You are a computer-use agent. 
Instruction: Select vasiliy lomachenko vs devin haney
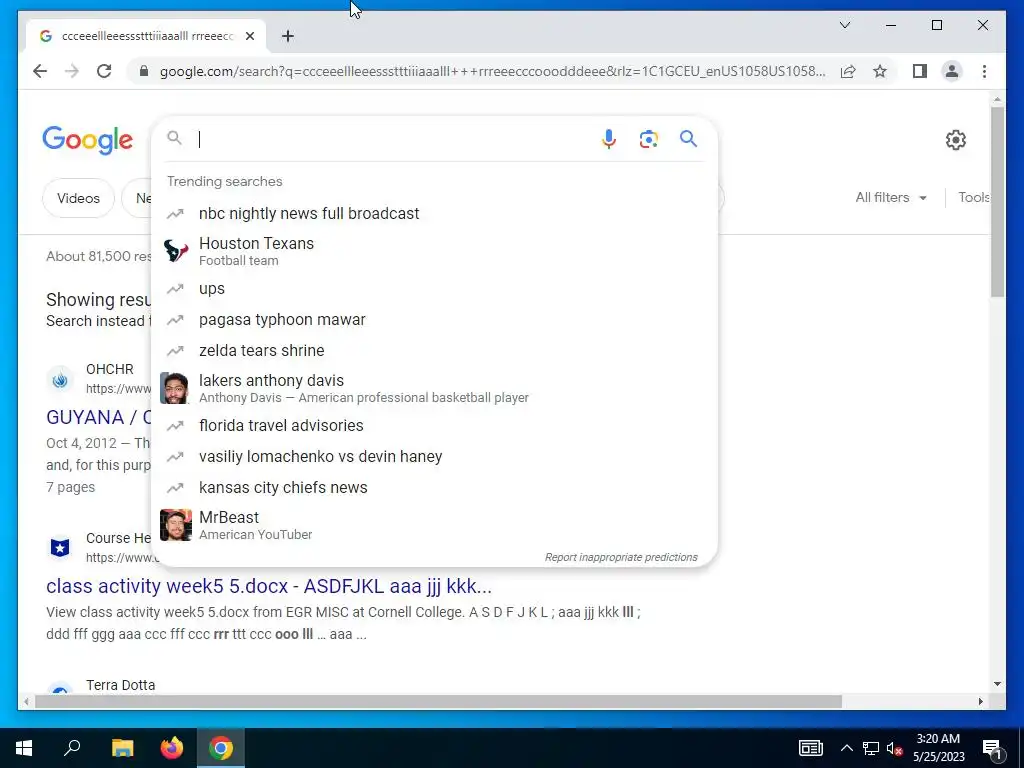click(x=434, y=456)
